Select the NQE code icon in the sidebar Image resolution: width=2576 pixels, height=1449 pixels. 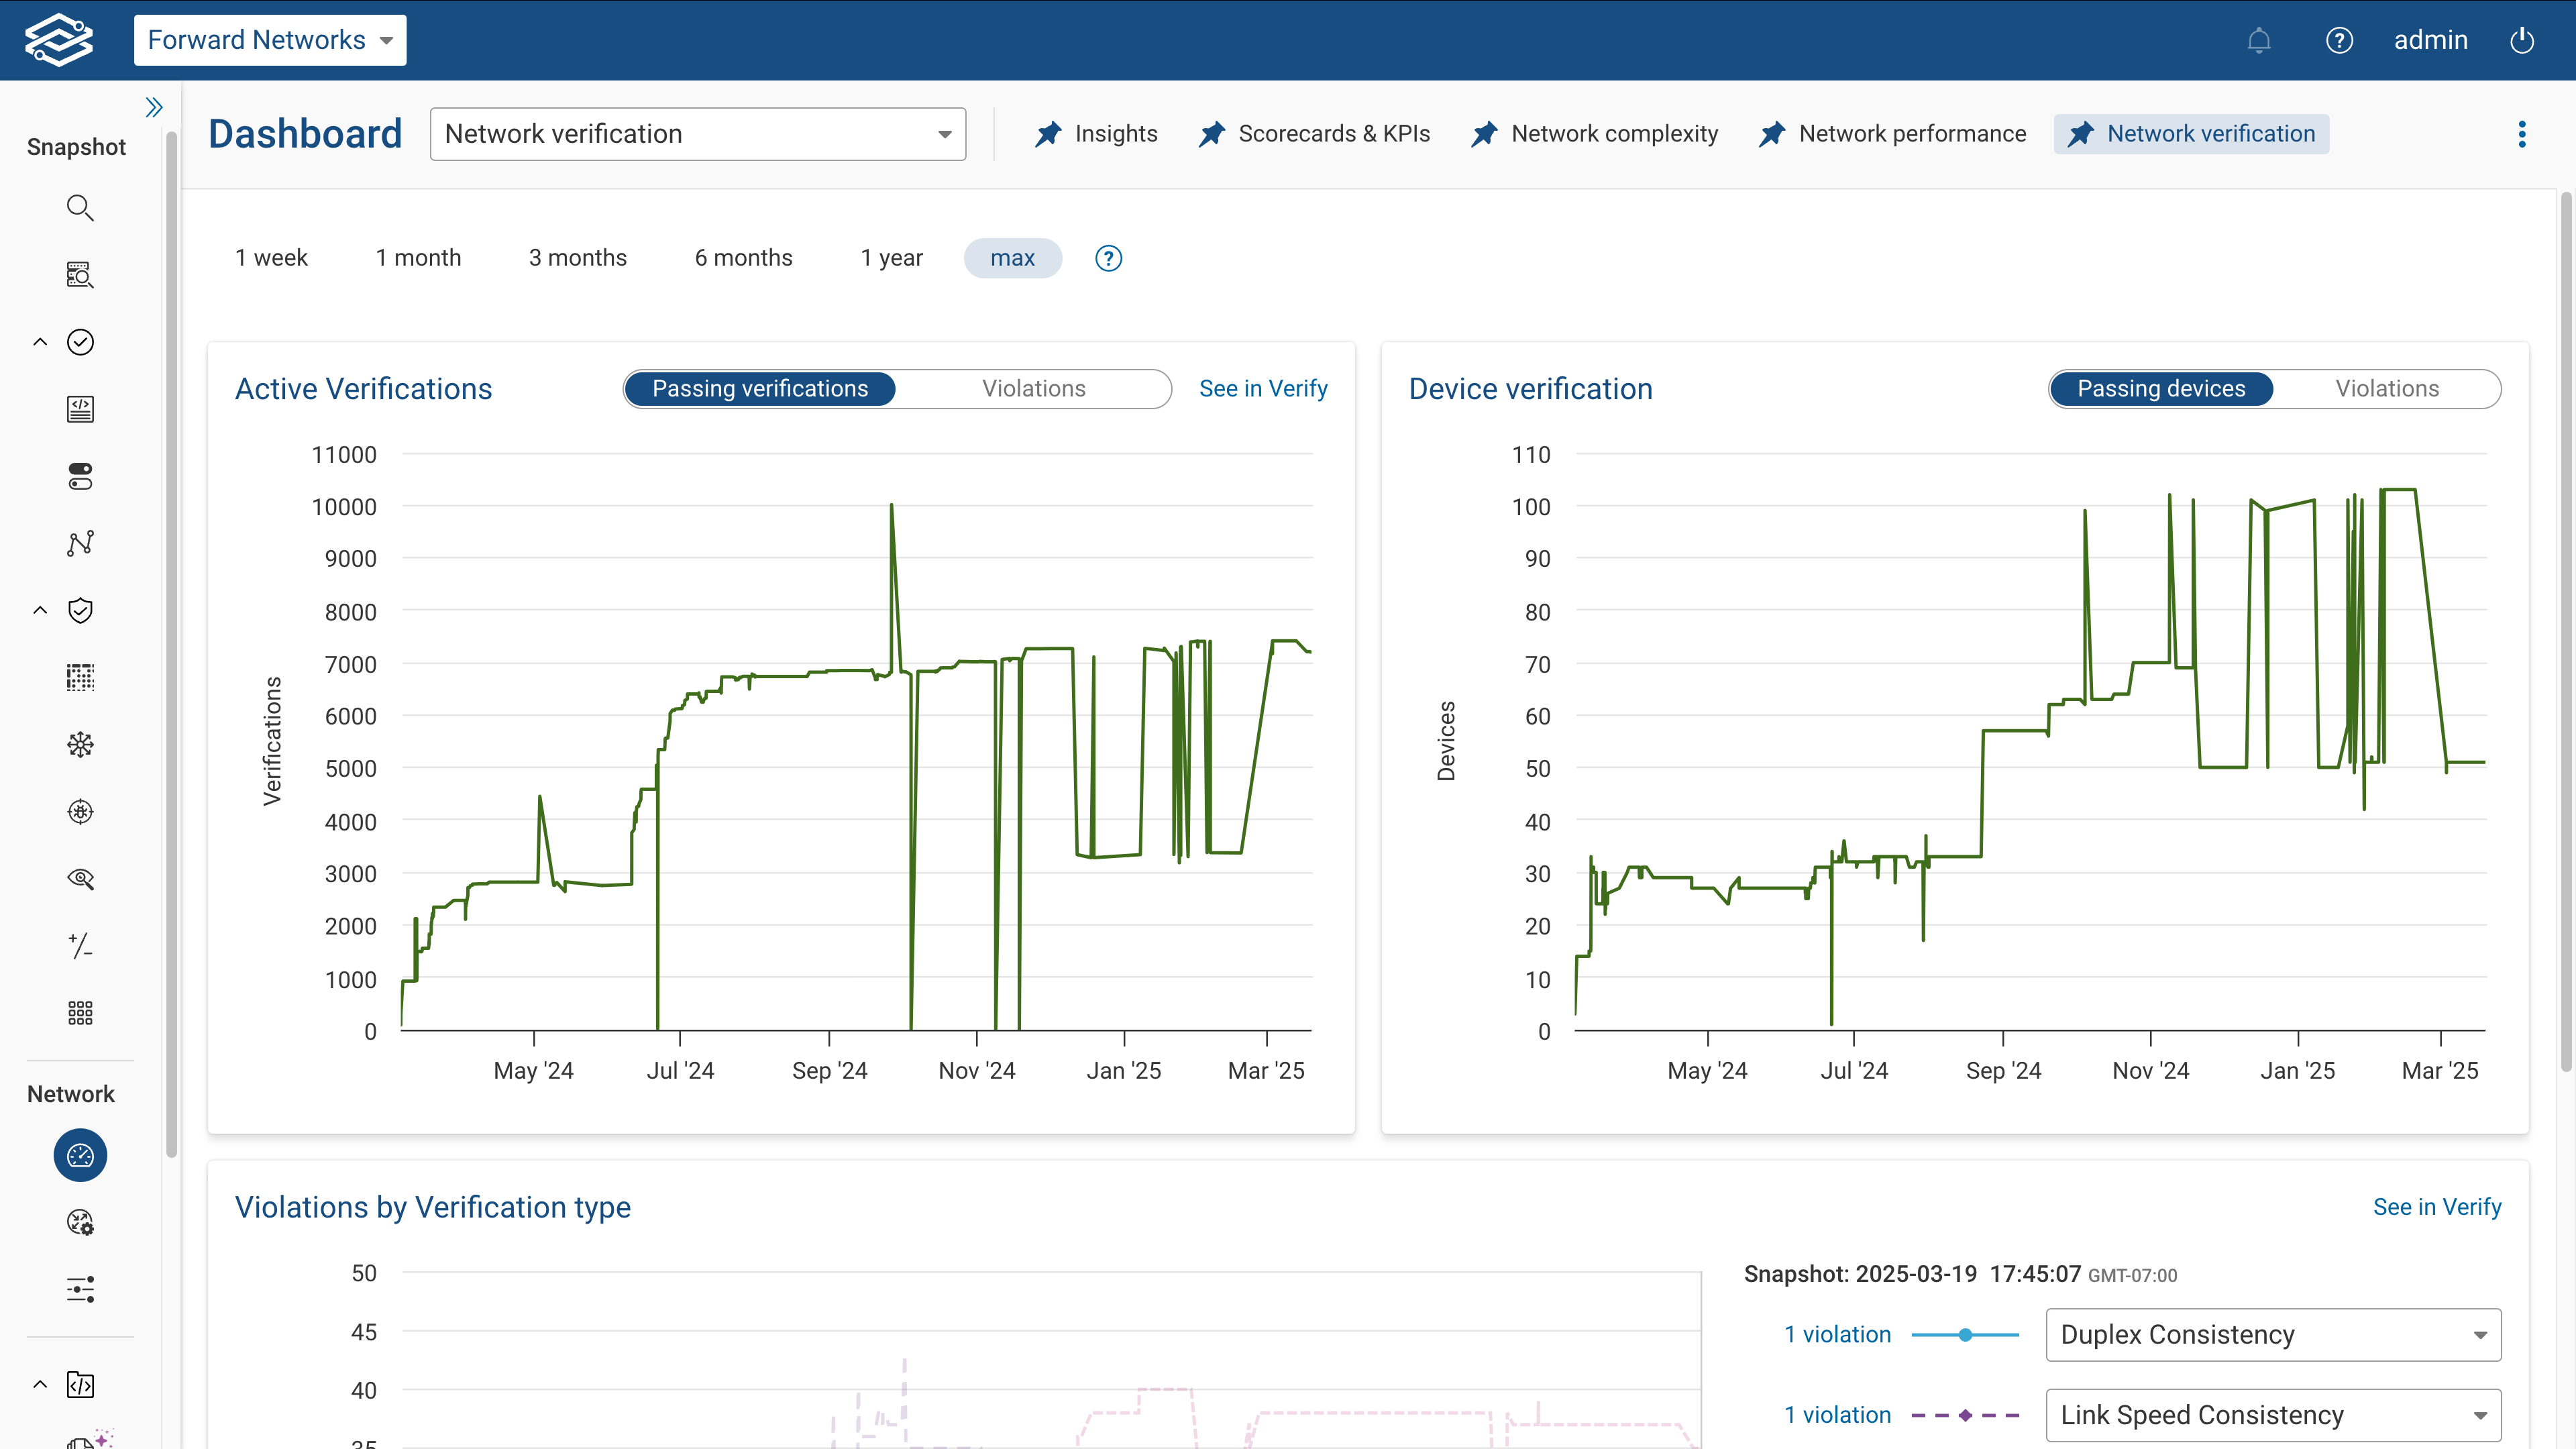(80, 408)
